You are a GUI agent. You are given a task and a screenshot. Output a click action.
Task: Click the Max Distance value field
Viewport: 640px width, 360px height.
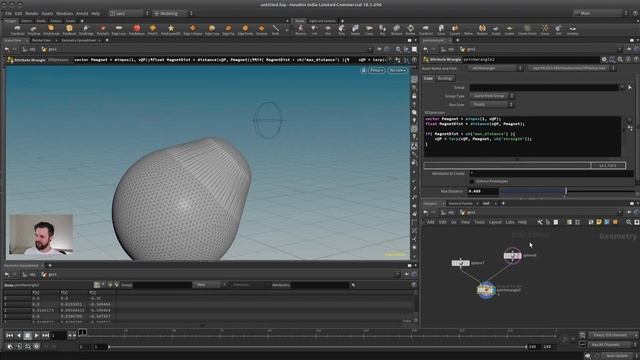pyautogui.click(x=483, y=191)
